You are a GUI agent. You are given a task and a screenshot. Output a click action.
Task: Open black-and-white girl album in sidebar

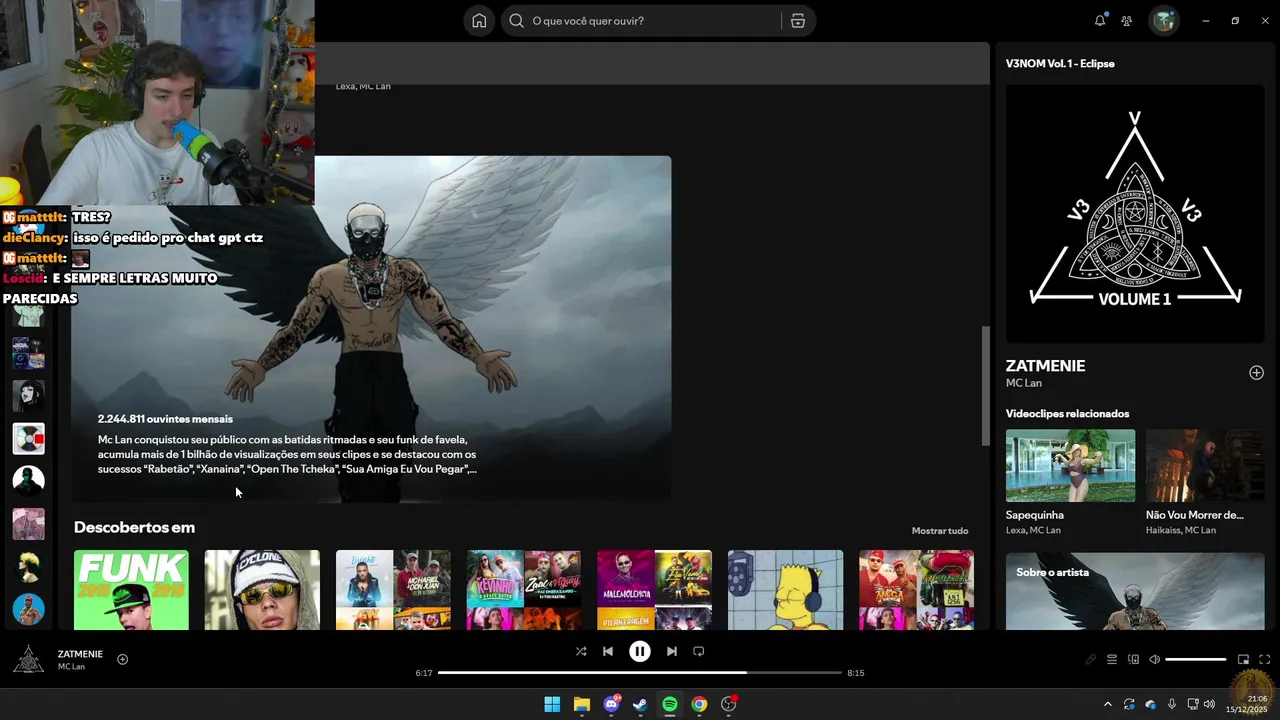(x=28, y=395)
